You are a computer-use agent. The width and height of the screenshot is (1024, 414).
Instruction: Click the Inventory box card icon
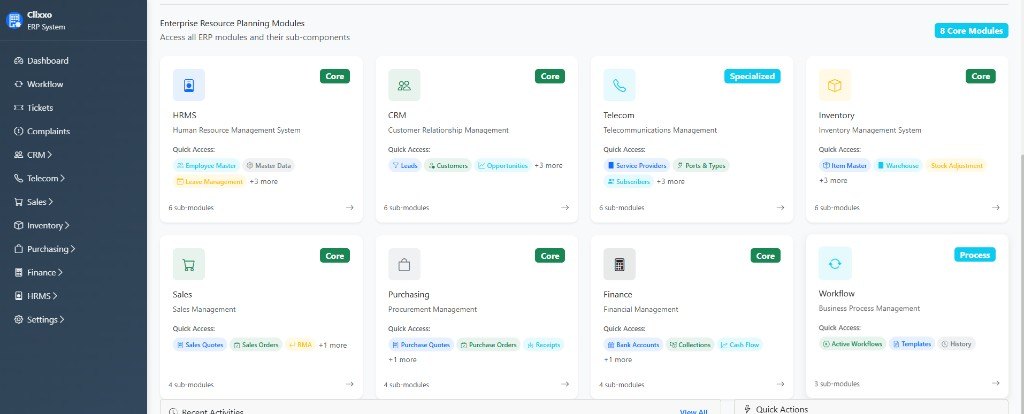[835, 85]
